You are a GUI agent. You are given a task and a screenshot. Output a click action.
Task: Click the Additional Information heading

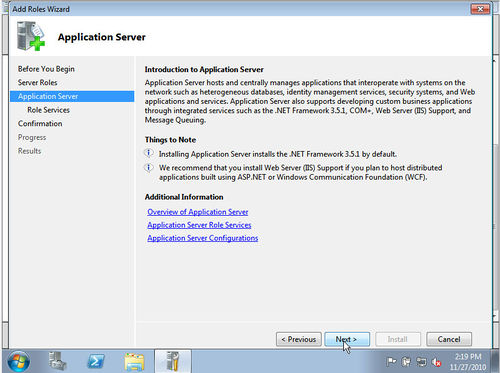pos(184,197)
